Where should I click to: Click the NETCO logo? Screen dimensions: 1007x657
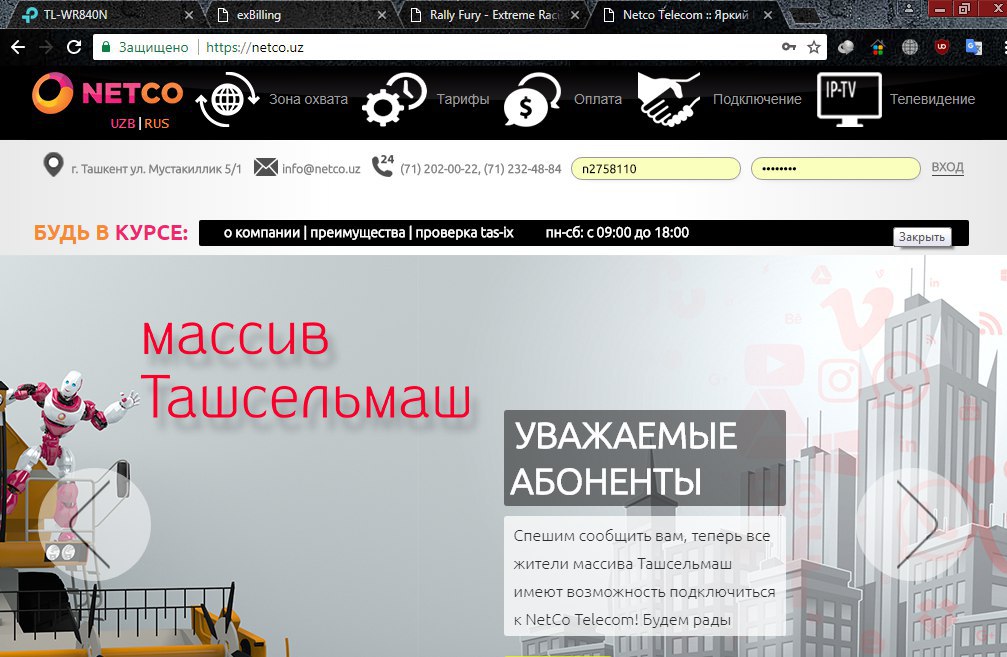[x=107, y=93]
